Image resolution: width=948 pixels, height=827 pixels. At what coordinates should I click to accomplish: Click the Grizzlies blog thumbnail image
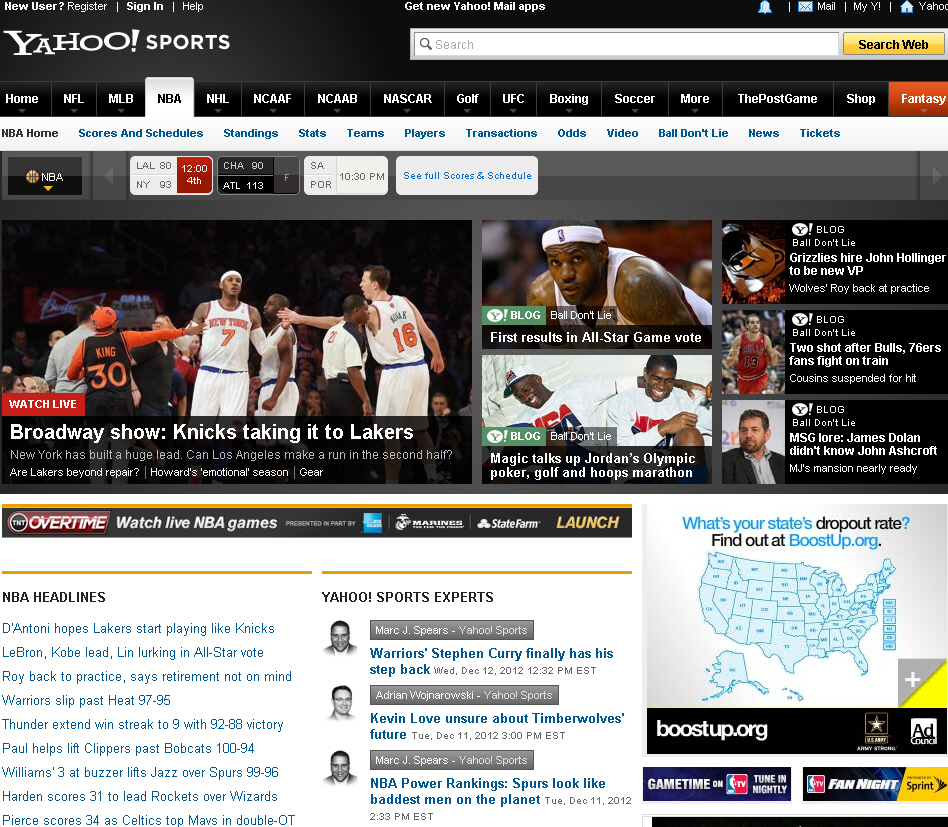[x=753, y=262]
